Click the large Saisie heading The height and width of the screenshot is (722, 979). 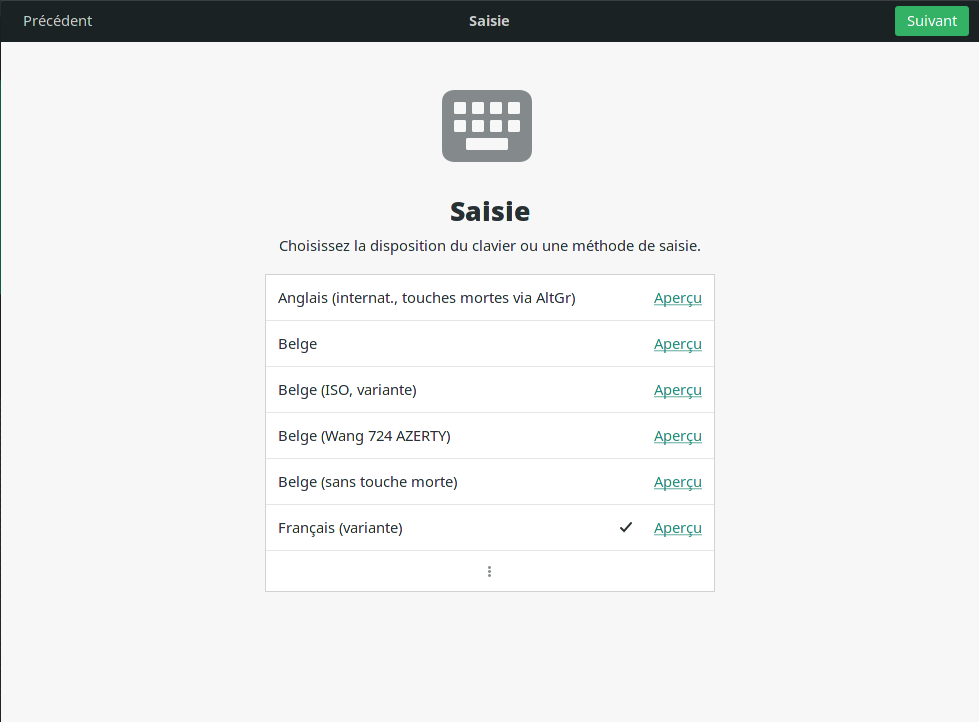489,212
